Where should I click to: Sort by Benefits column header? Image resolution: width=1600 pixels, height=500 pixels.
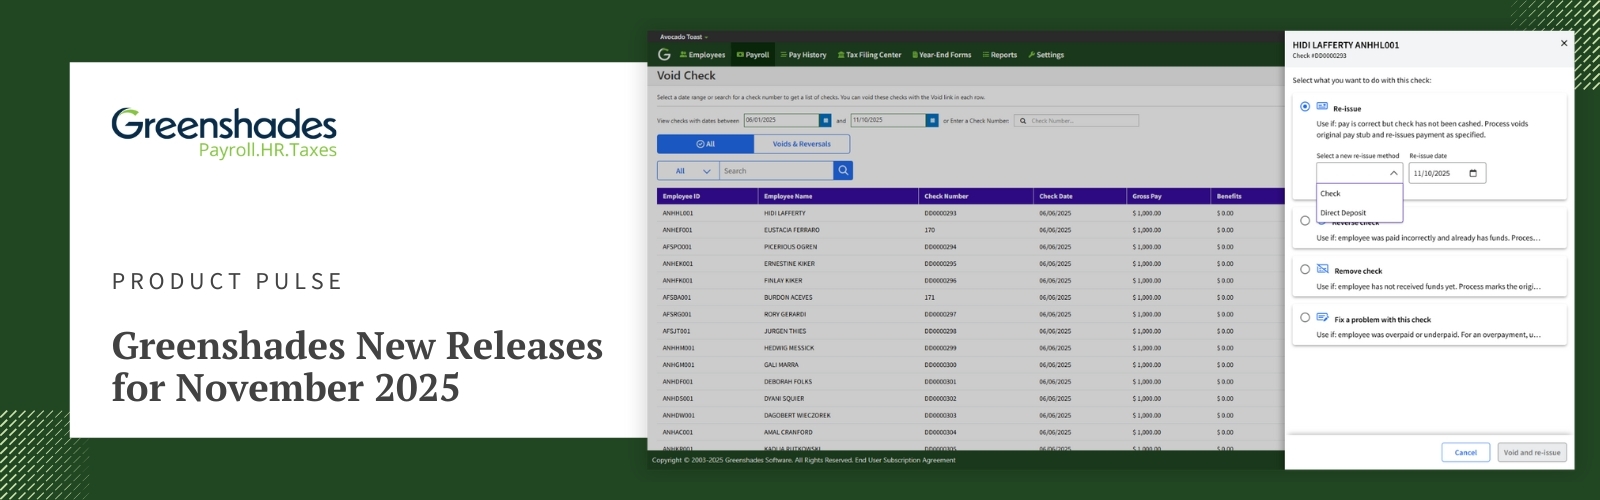pyautogui.click(x=1229, y=196)
